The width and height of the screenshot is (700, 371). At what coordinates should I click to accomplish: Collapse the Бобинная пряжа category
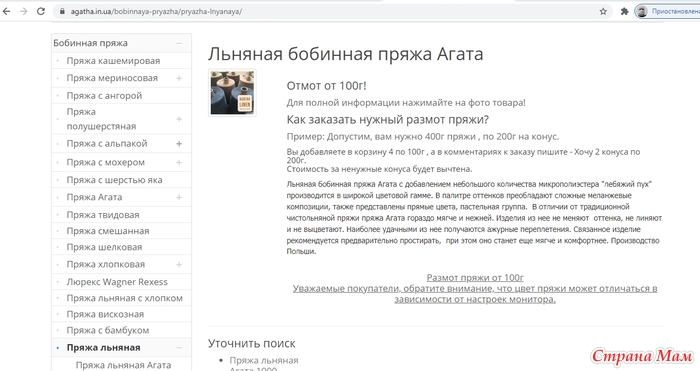tap(179, 43)
